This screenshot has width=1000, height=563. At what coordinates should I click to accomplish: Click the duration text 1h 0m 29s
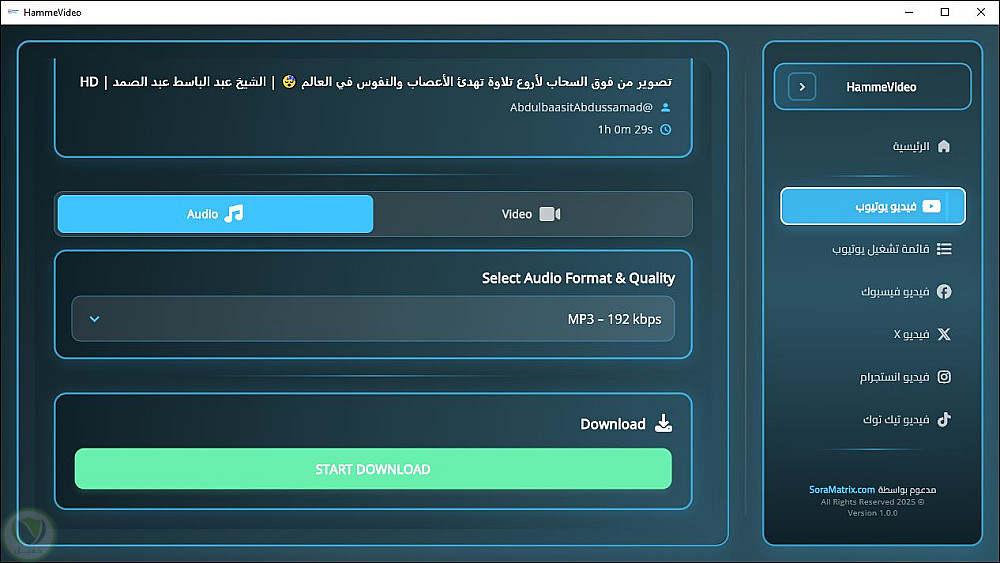(x=625, y=129)
